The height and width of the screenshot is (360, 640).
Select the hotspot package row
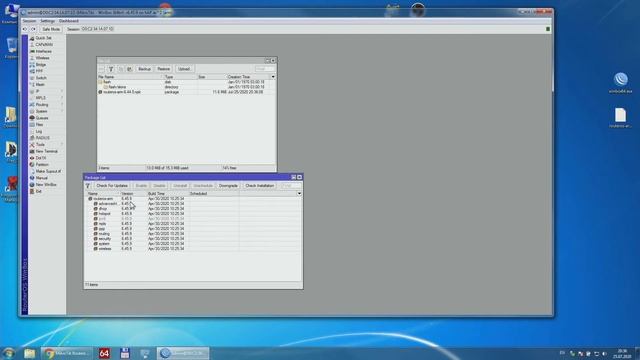pos(193,213)
